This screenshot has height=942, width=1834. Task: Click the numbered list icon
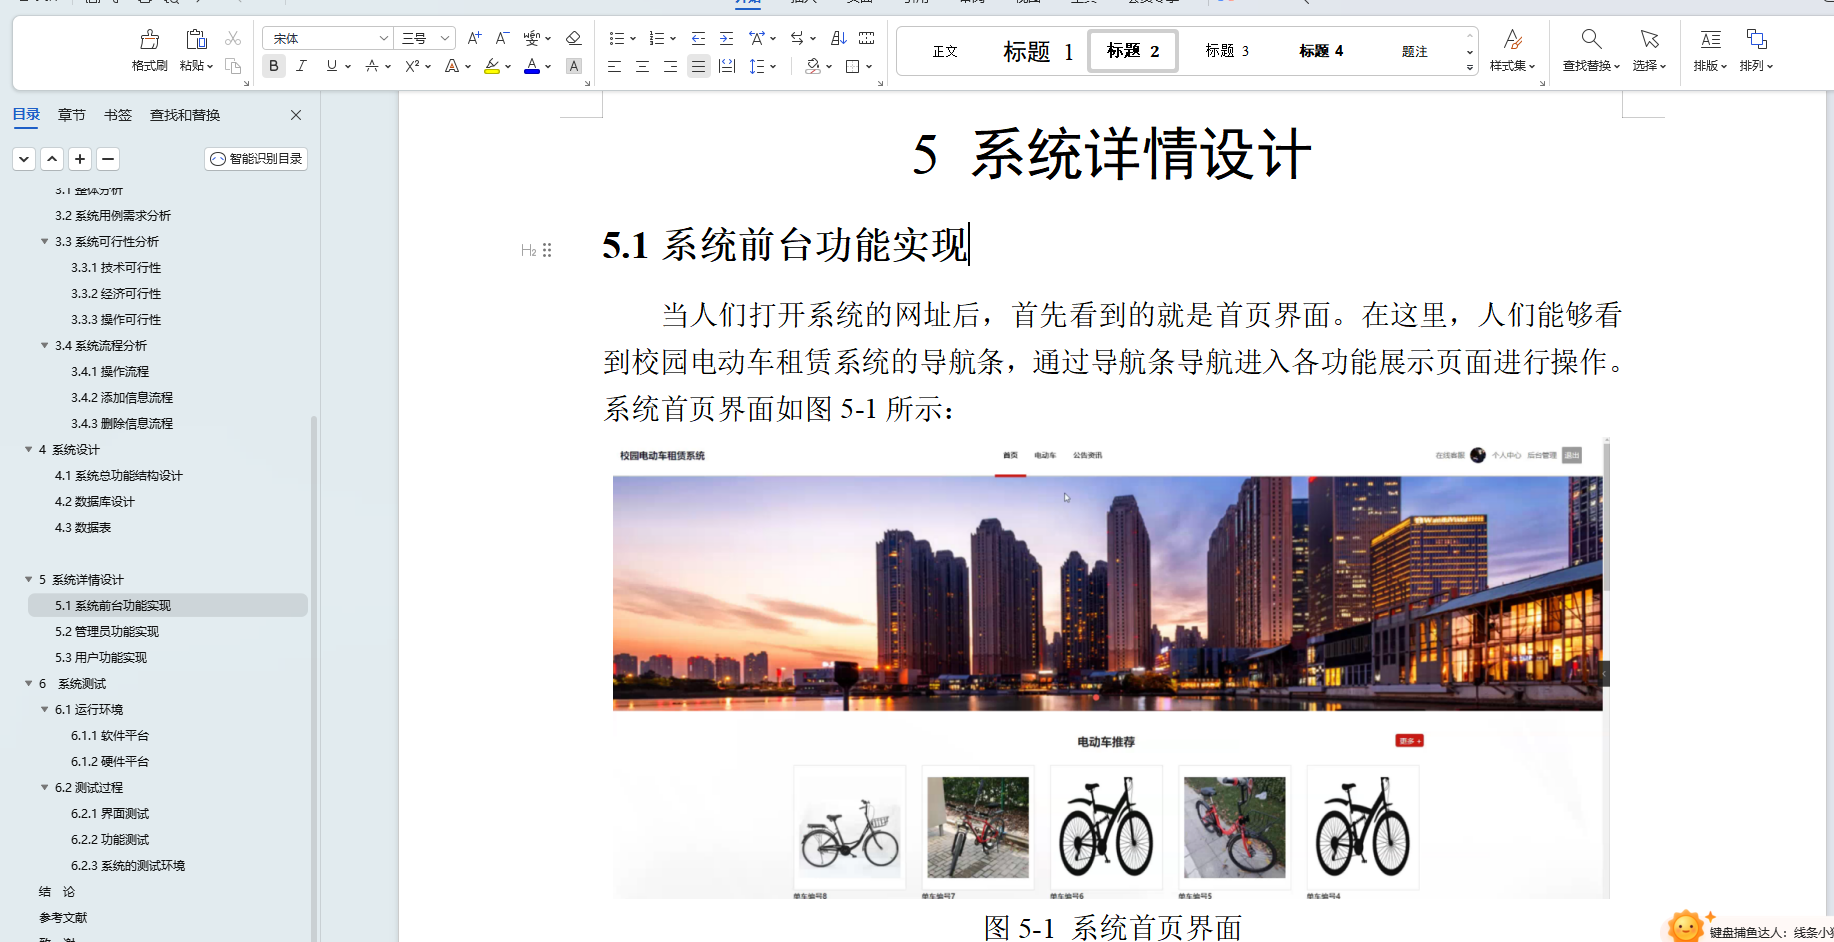coord(657,38)
